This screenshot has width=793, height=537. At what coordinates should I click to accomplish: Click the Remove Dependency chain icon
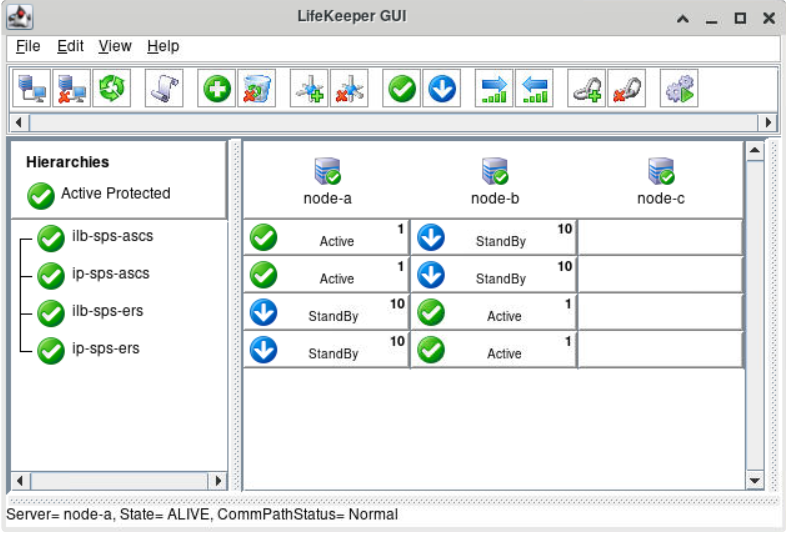627,88
